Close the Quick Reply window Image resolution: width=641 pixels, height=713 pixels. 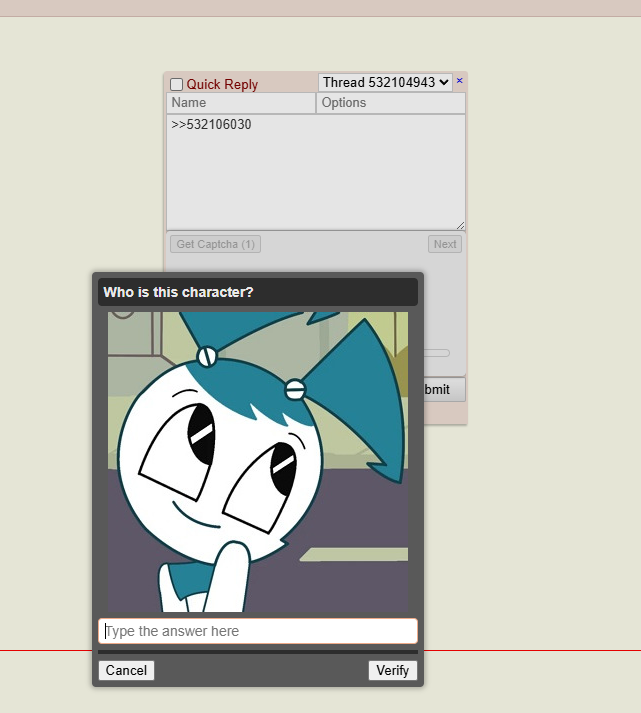(460, 80)
